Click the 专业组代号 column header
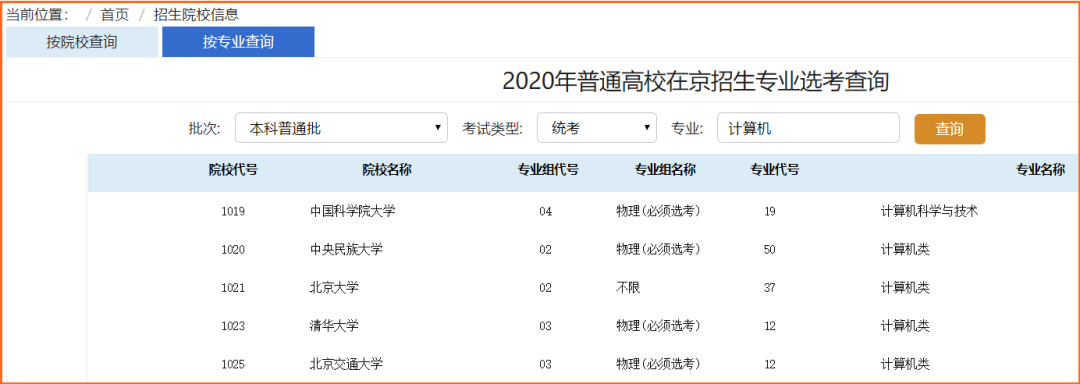 (548, 170)
